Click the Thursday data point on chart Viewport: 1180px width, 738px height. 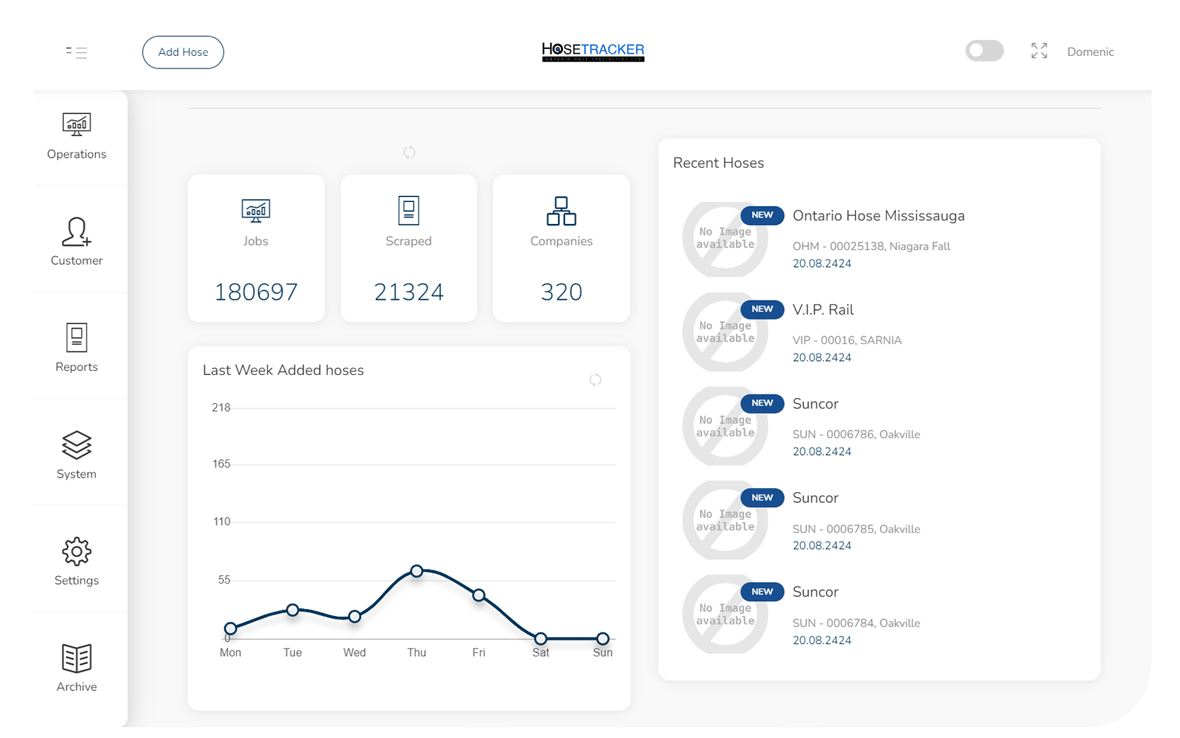[x=417, y=571]
